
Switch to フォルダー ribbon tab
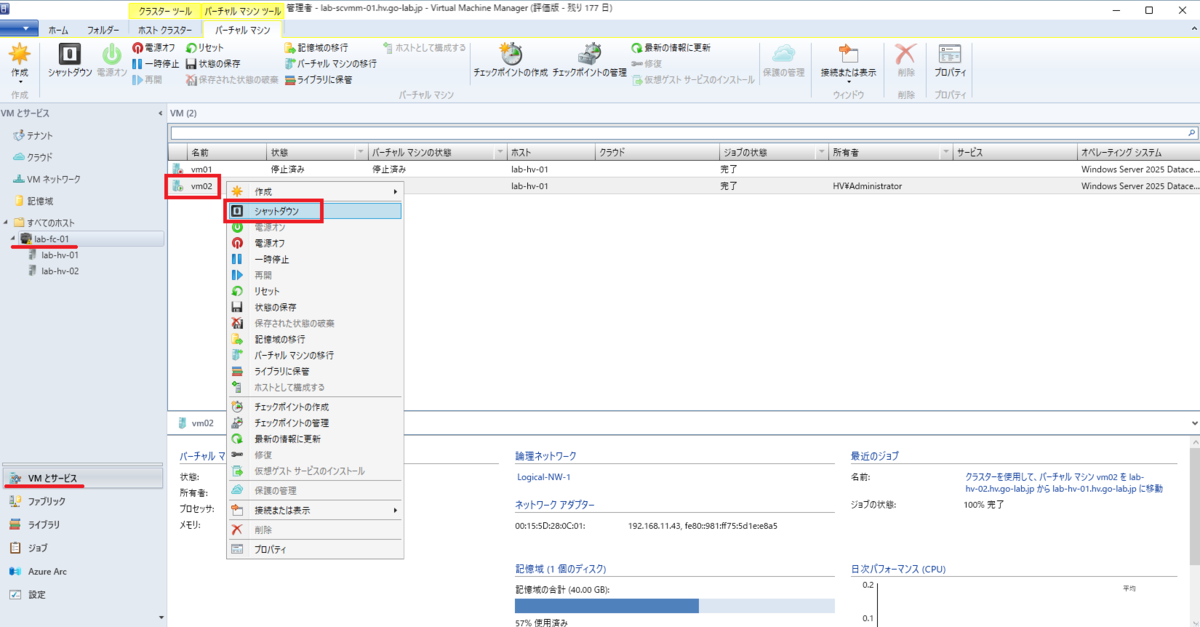point(103,30)
